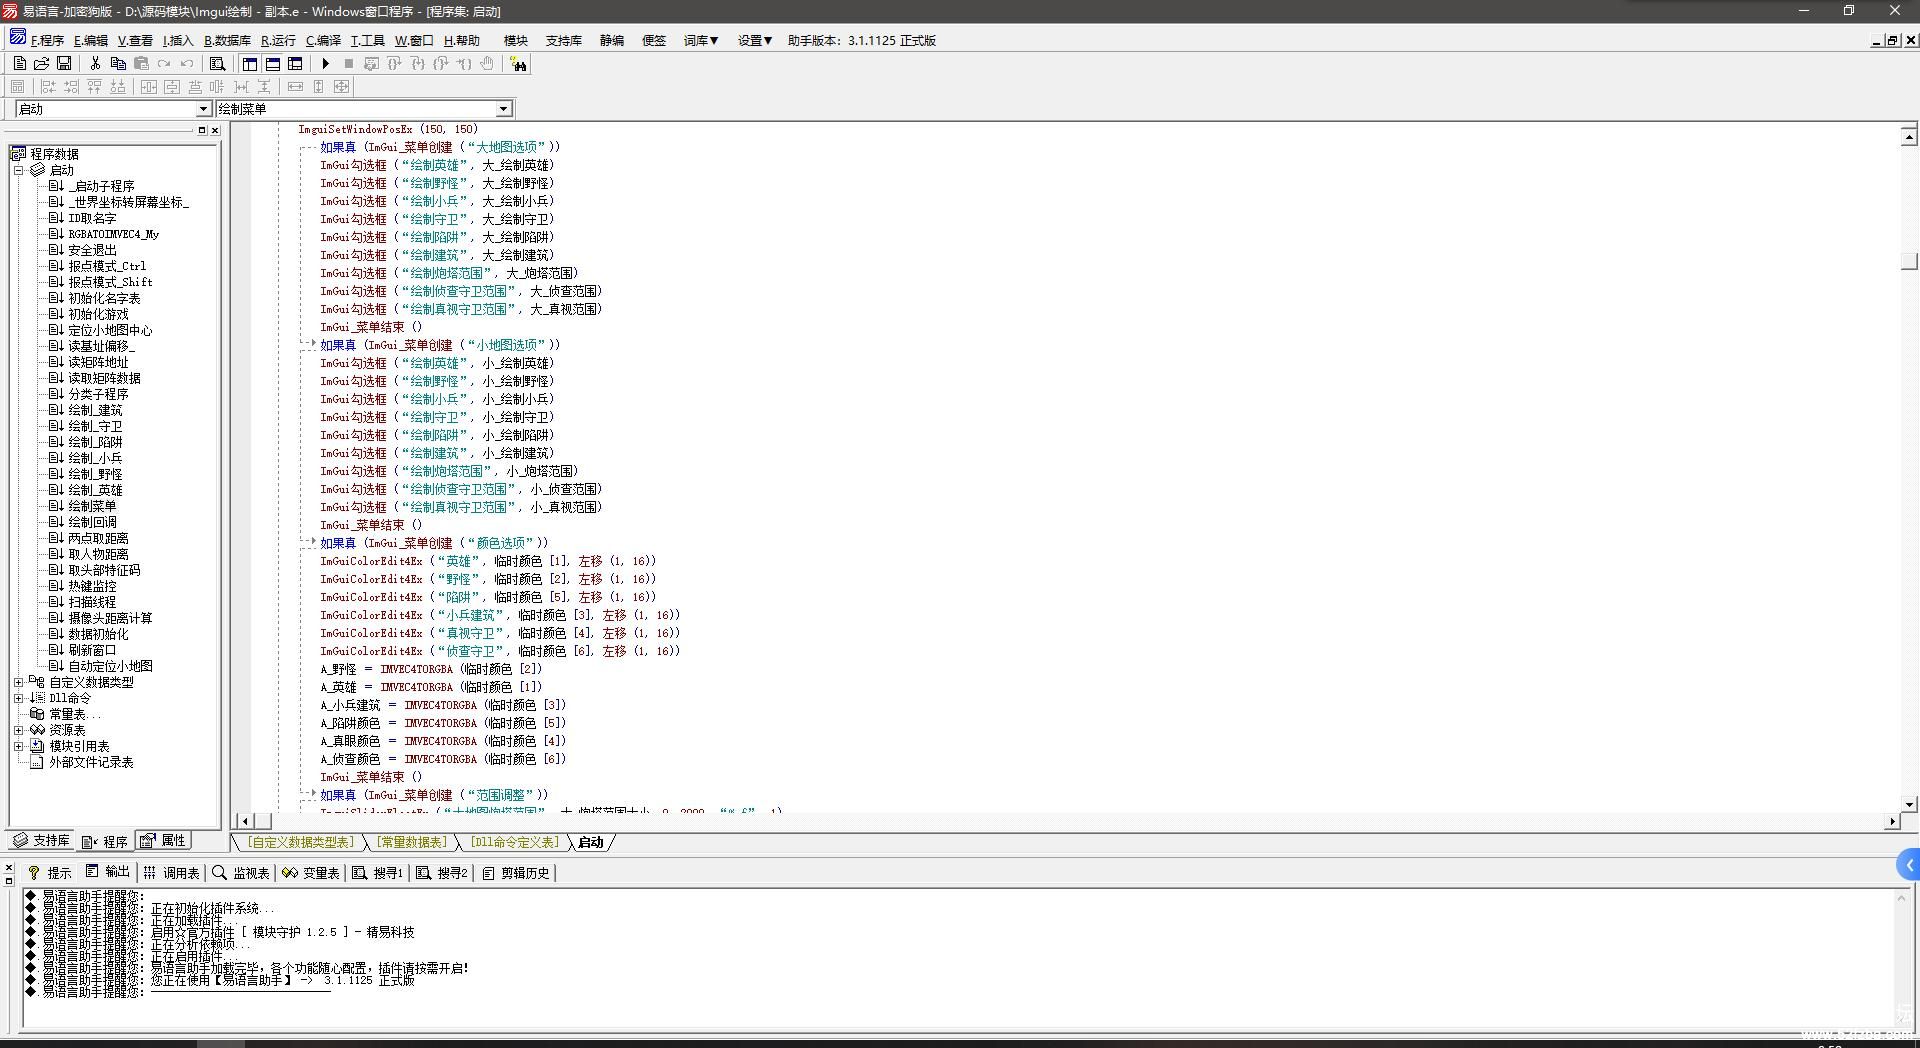Click the Run program play icon
This screenshot has width=1920, height=1048.
tap(325, 63)
